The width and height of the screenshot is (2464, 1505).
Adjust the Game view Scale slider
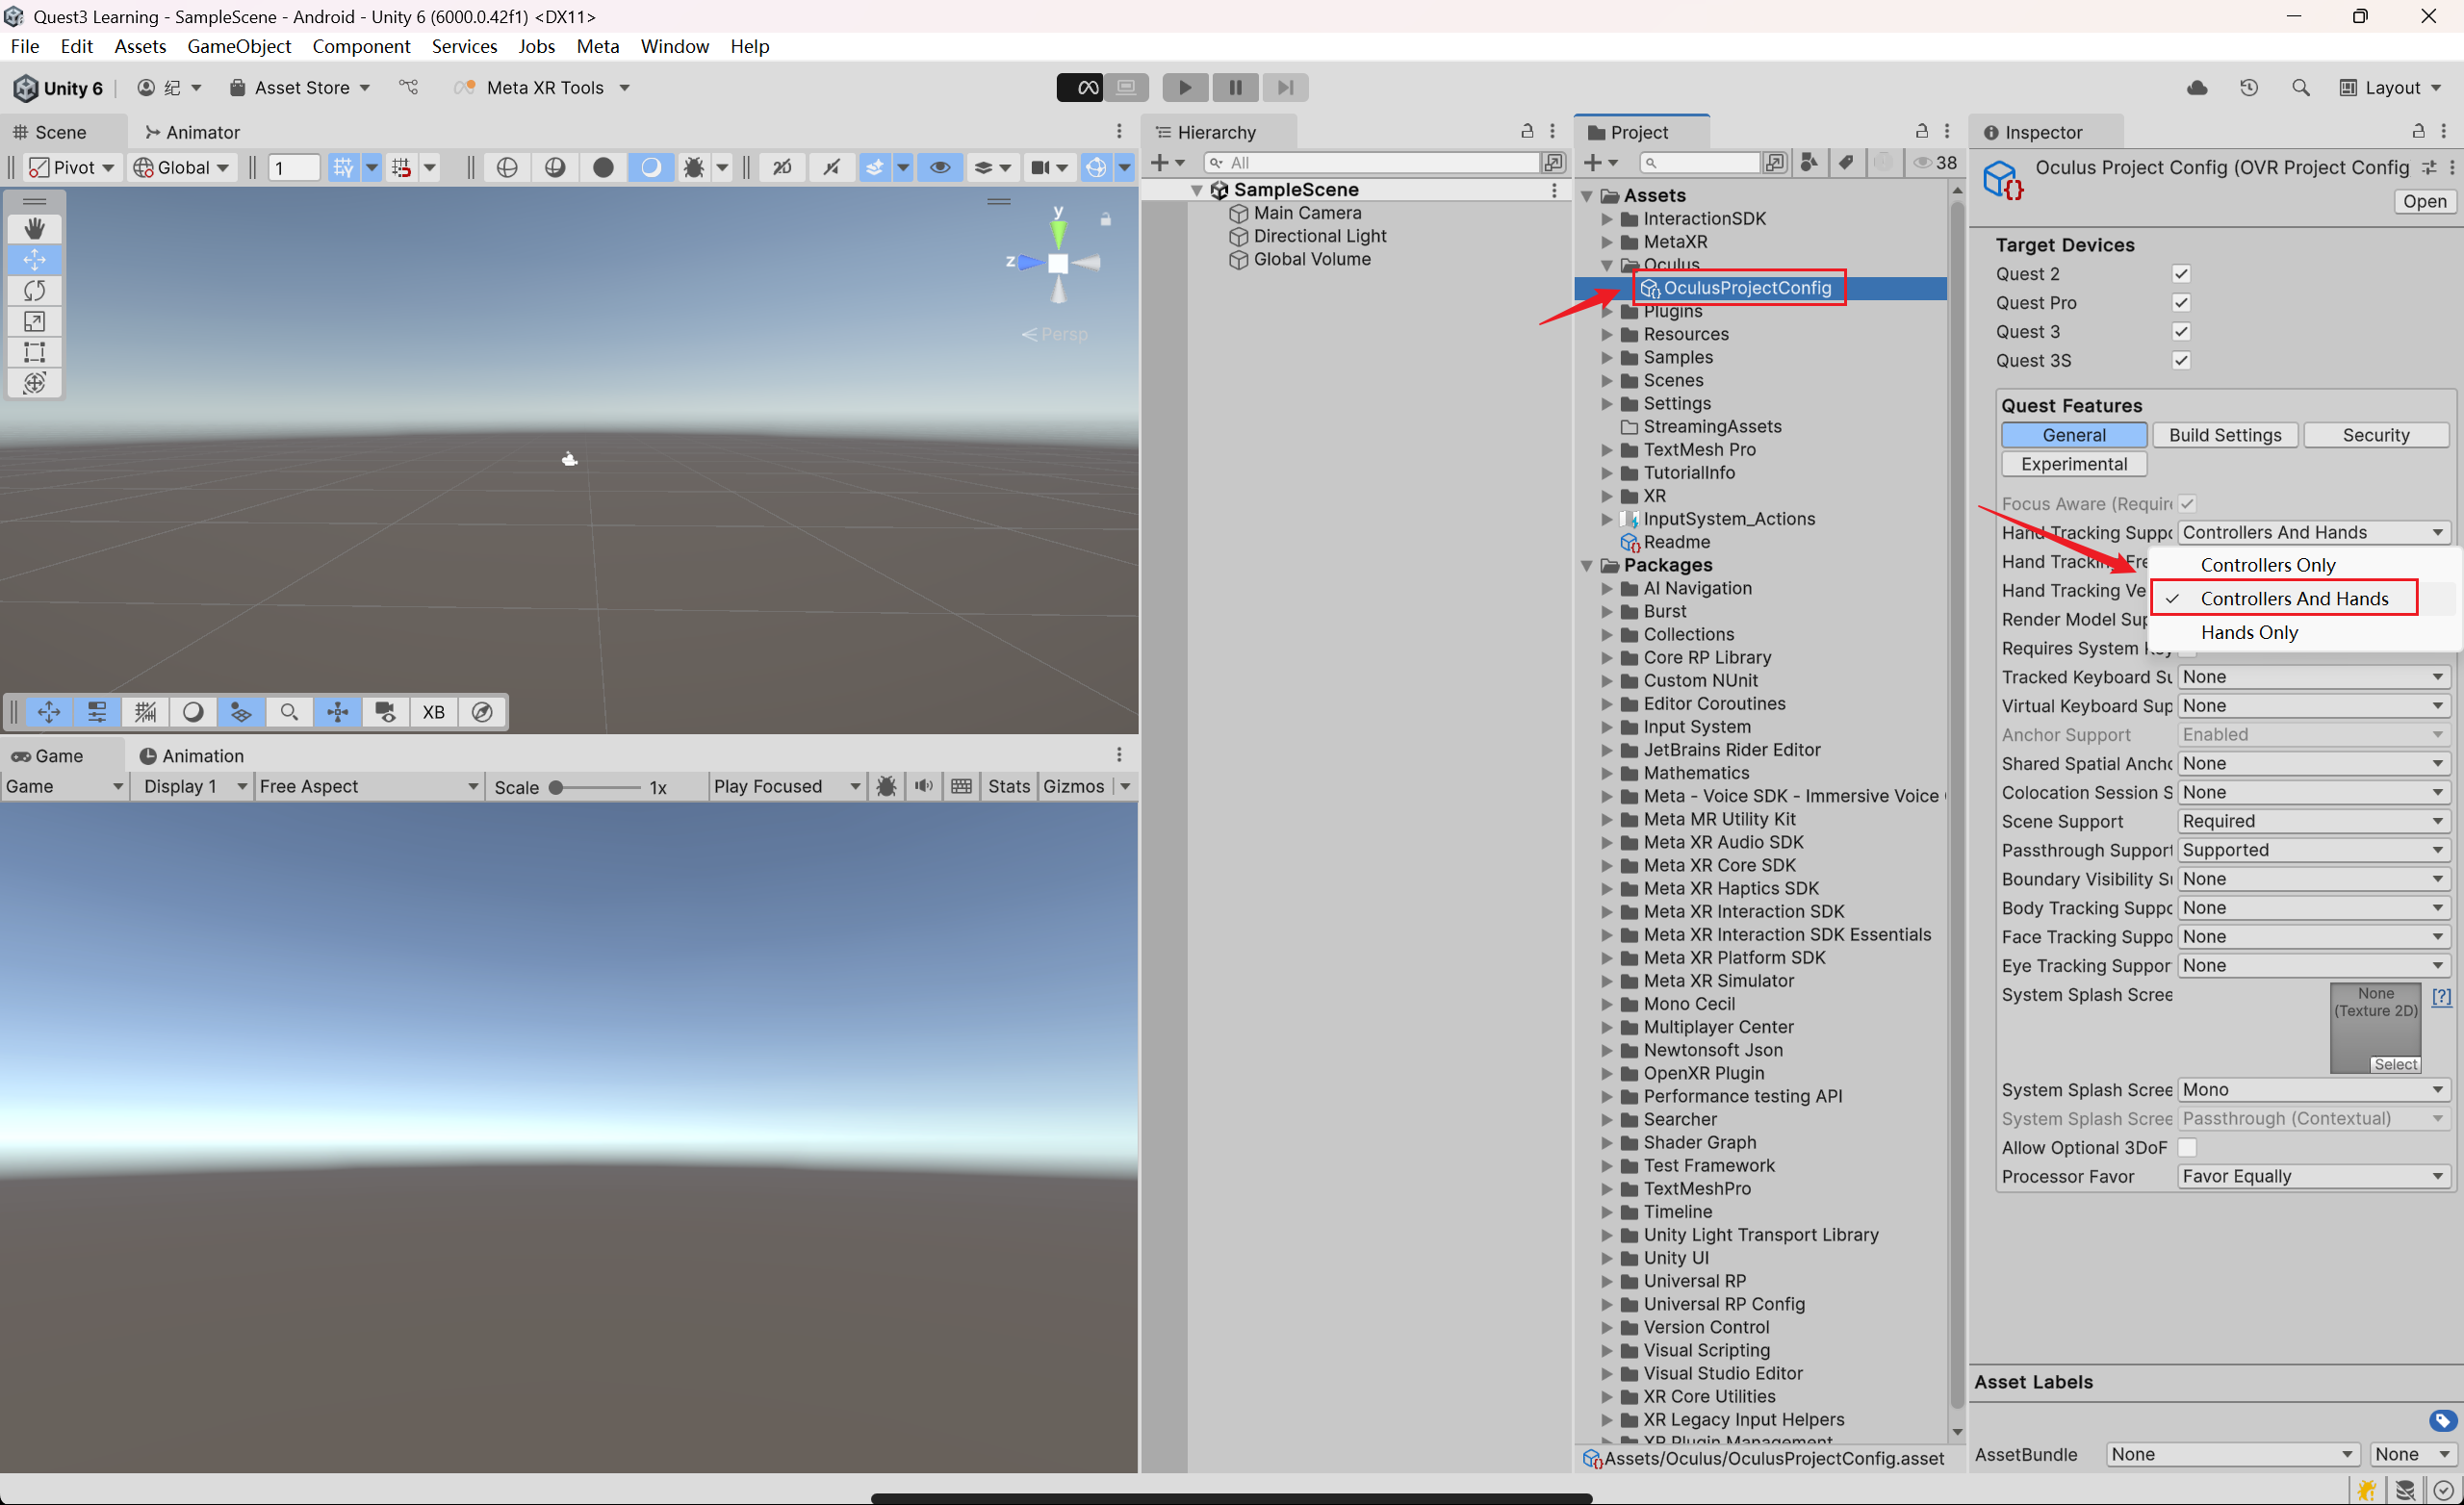pos(595,788)
